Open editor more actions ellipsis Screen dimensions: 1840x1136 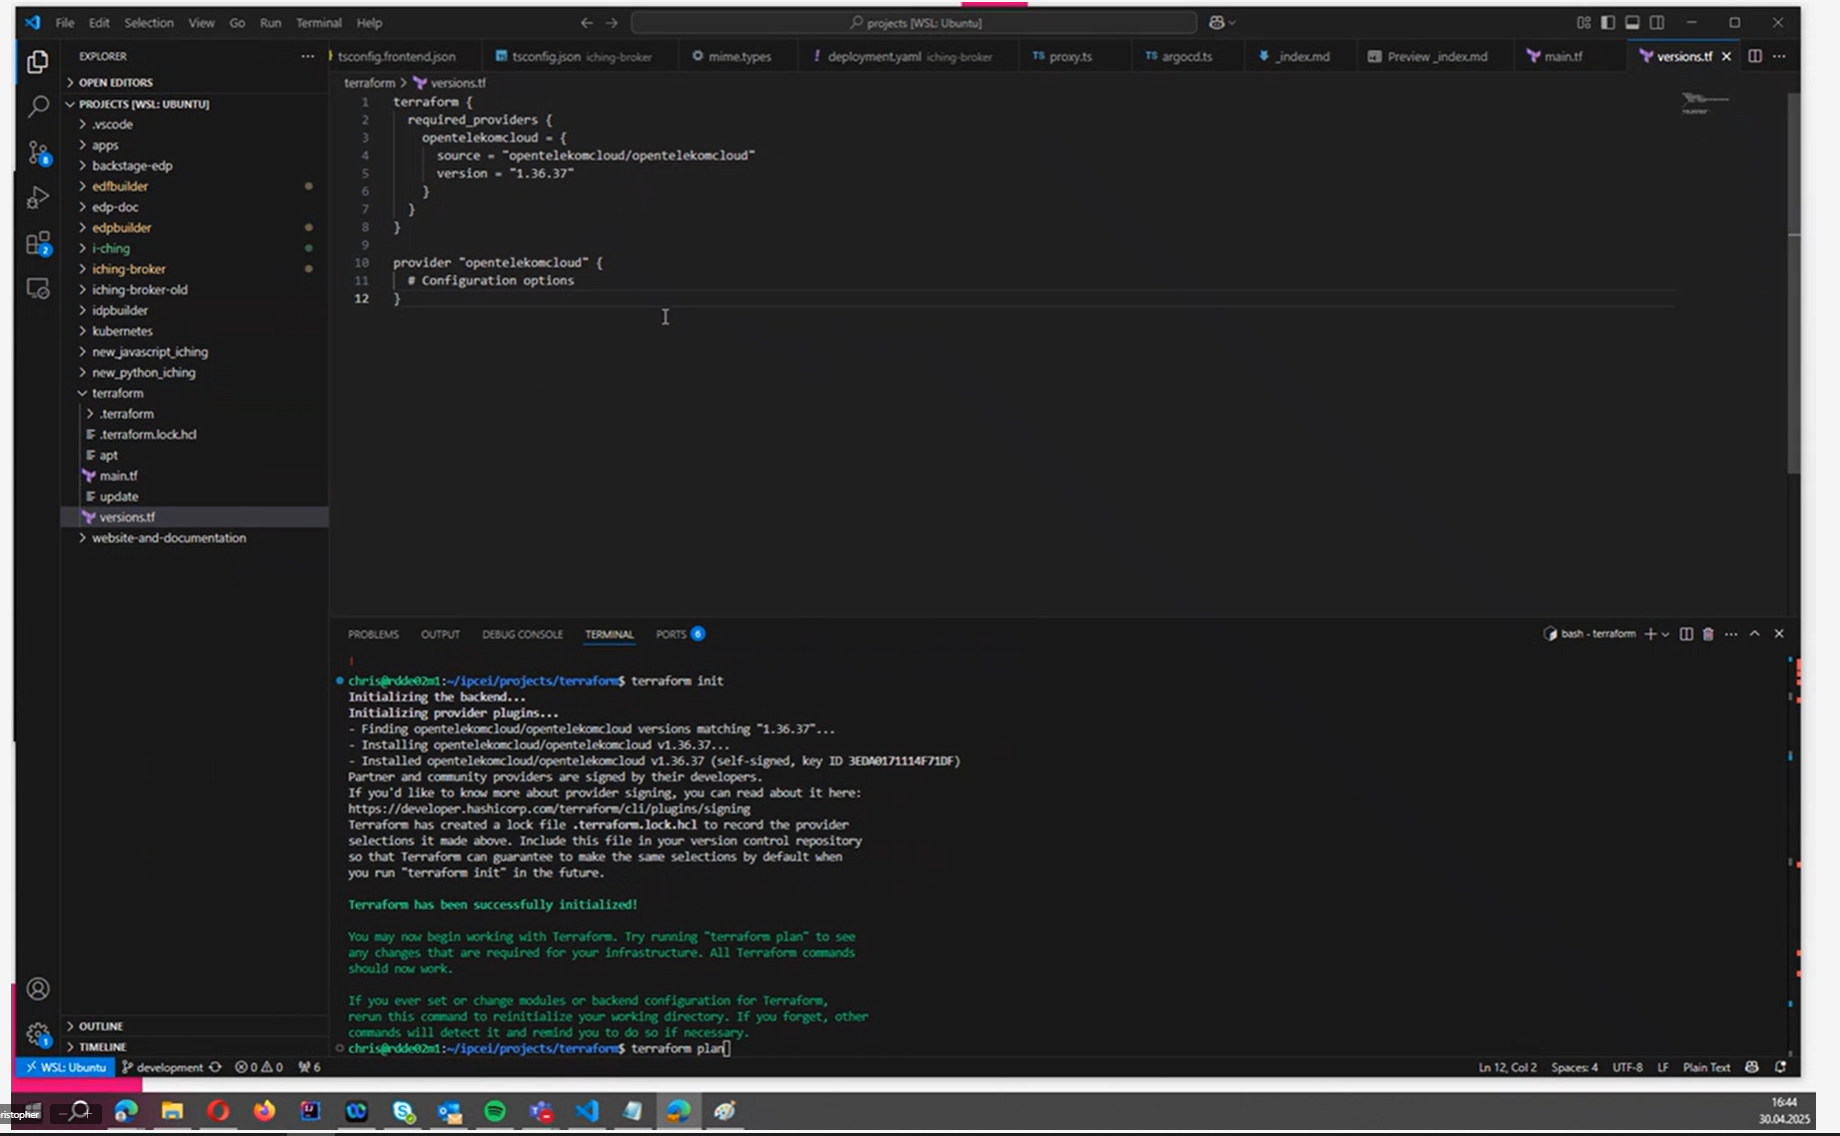1779,56
